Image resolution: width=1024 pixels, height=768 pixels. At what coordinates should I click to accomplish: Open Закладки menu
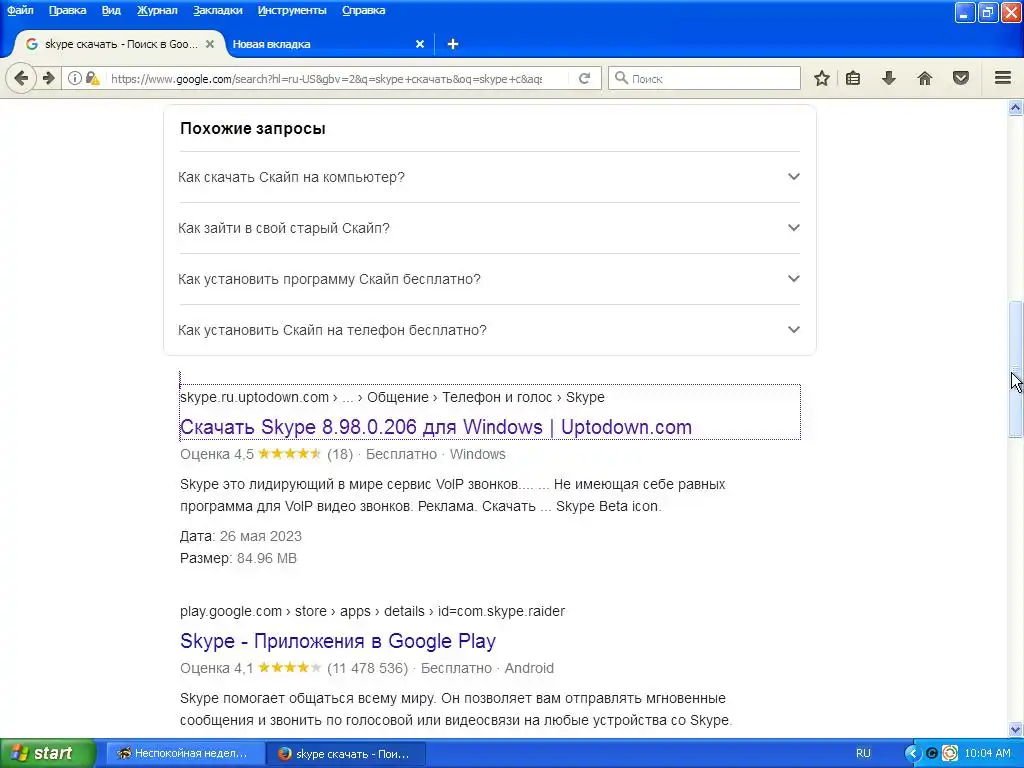[x=217, y=10]
